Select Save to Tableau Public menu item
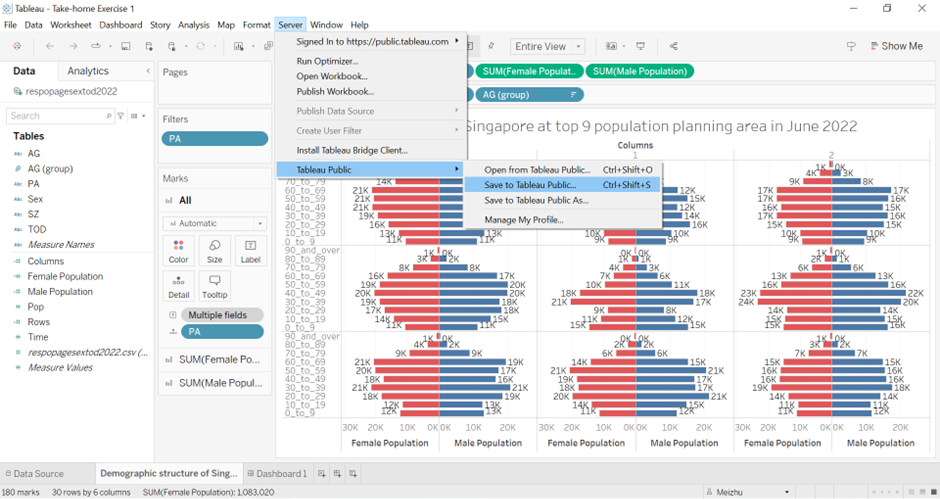The height and width of the screenshot is (499, 940). coord(530,185)
